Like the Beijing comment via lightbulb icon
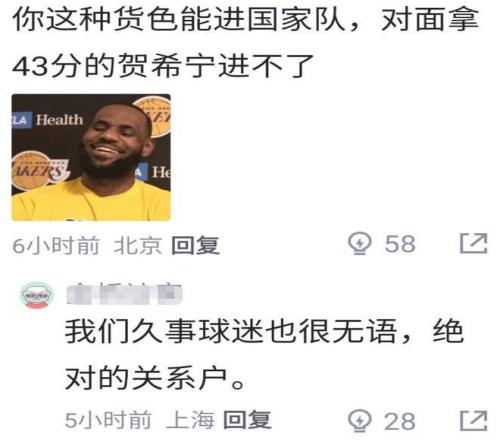 click(360, 243)
